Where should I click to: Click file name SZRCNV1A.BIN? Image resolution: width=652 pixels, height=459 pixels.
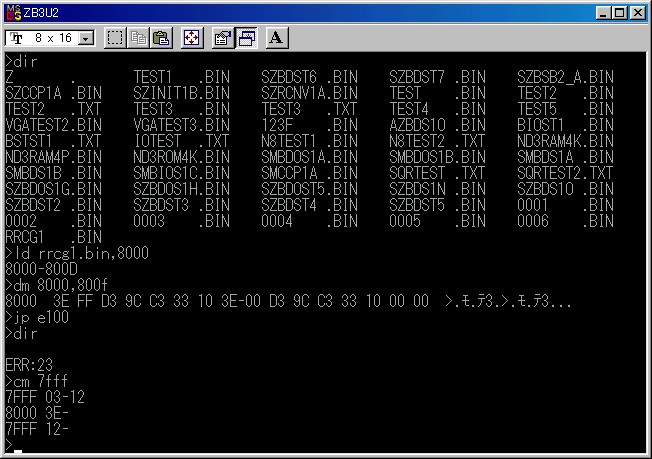click(310, 93)
